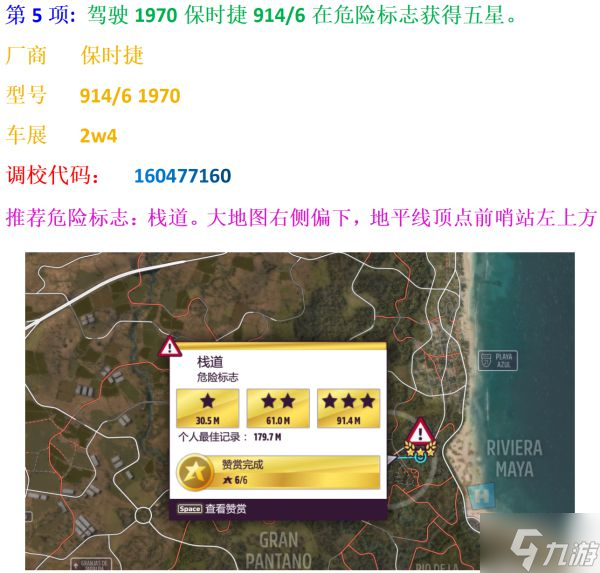
Task: Click the 栈道 danger sign title
Action: (210, 362)
